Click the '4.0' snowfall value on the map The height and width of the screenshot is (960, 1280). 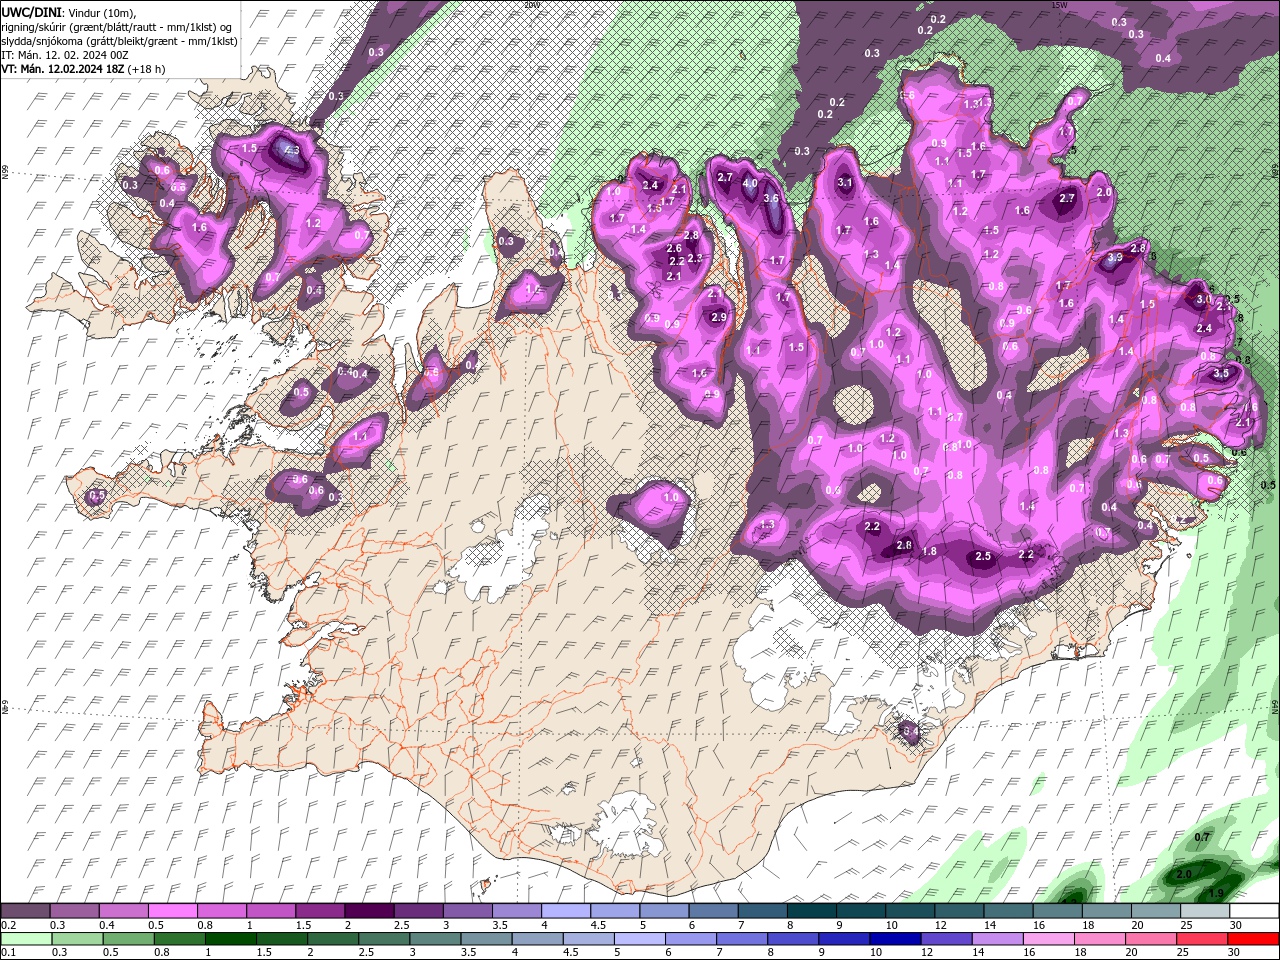(x=750, y=184)
